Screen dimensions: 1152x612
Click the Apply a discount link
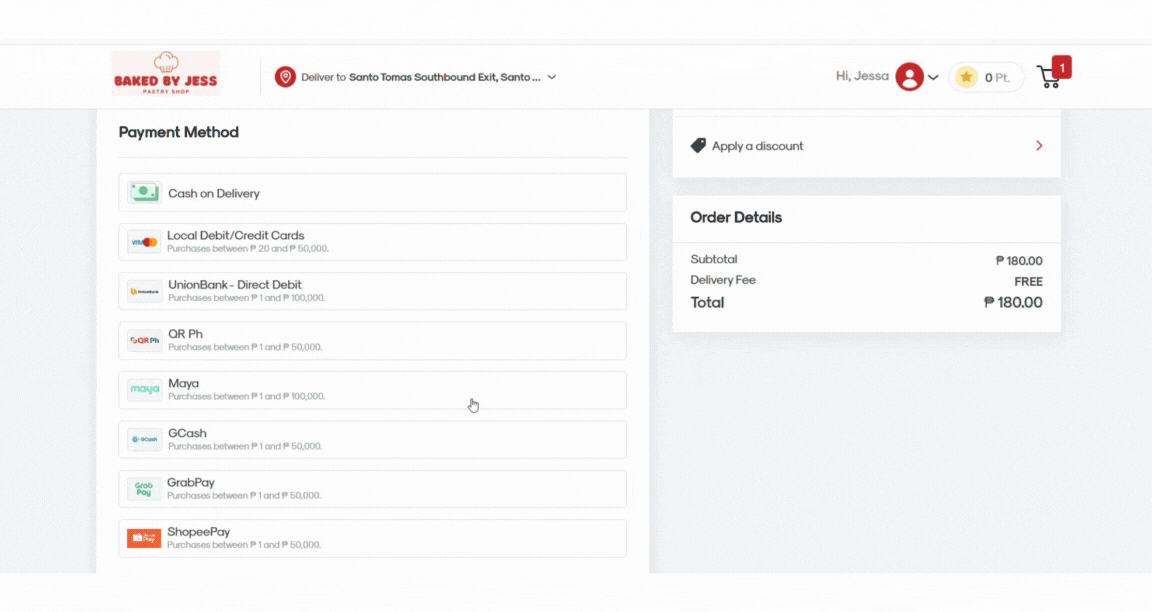(x=757, y=146)
